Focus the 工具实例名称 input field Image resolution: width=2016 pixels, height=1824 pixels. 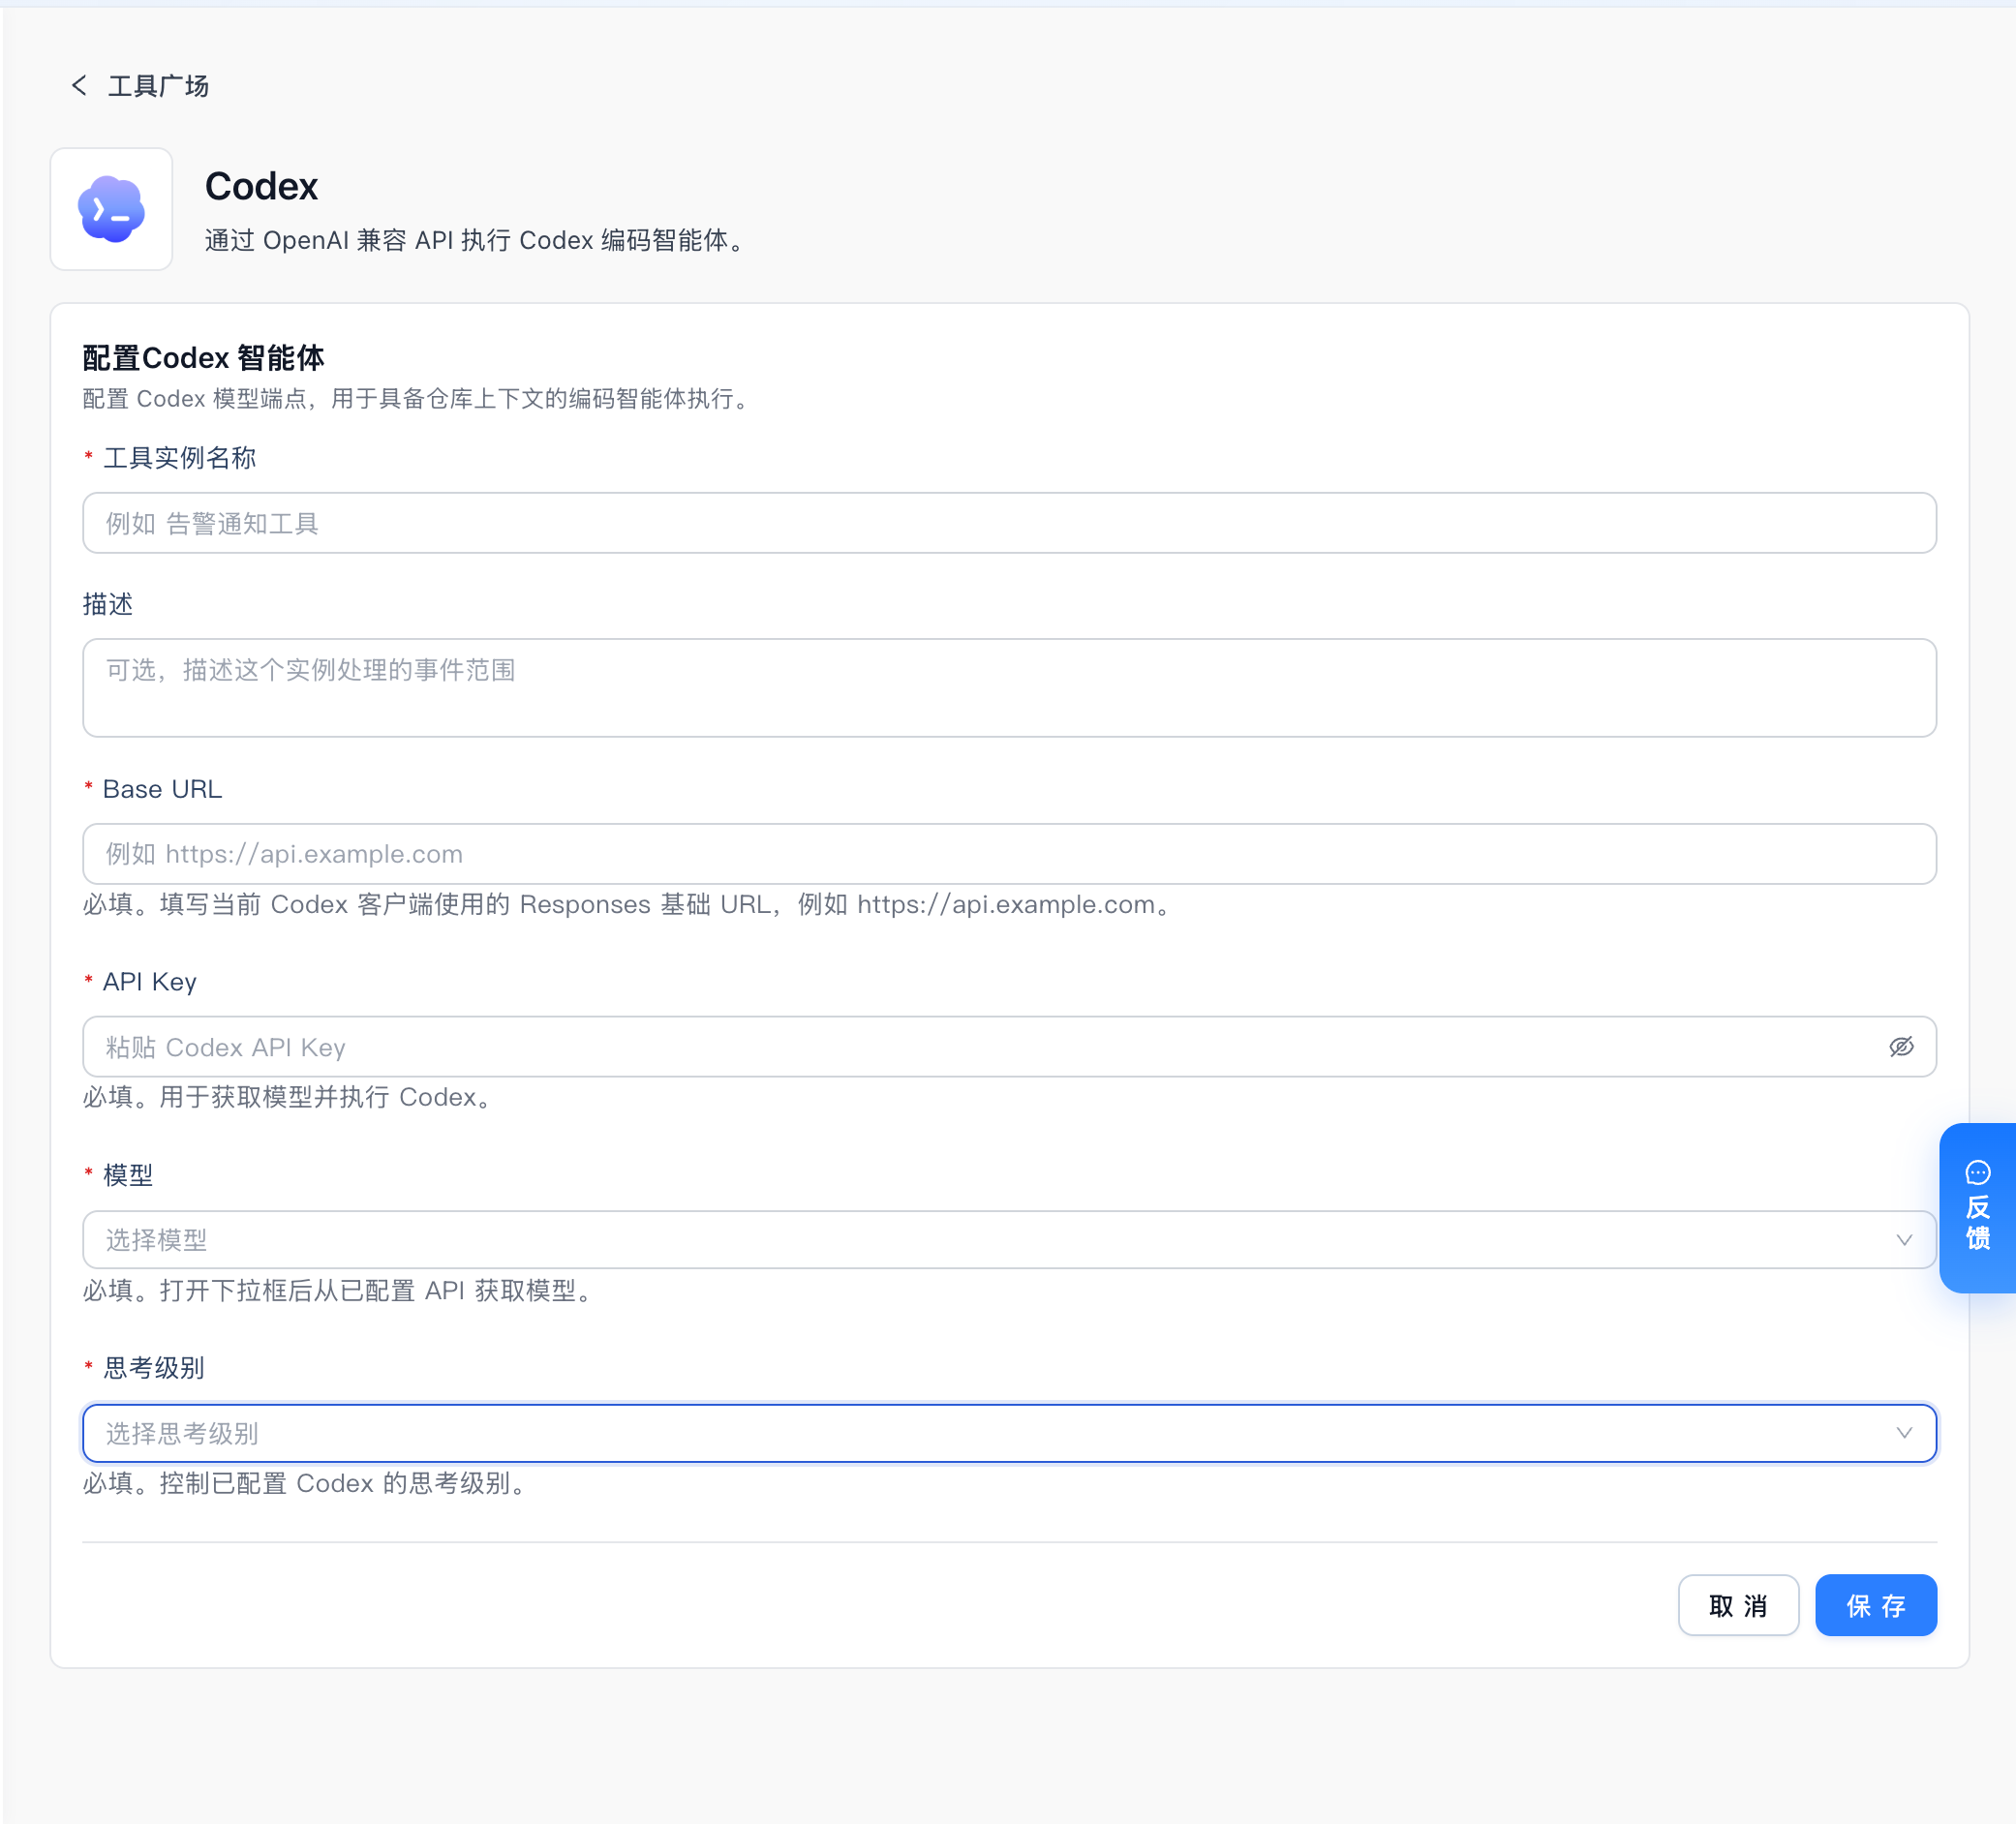tap(1009, 523)
